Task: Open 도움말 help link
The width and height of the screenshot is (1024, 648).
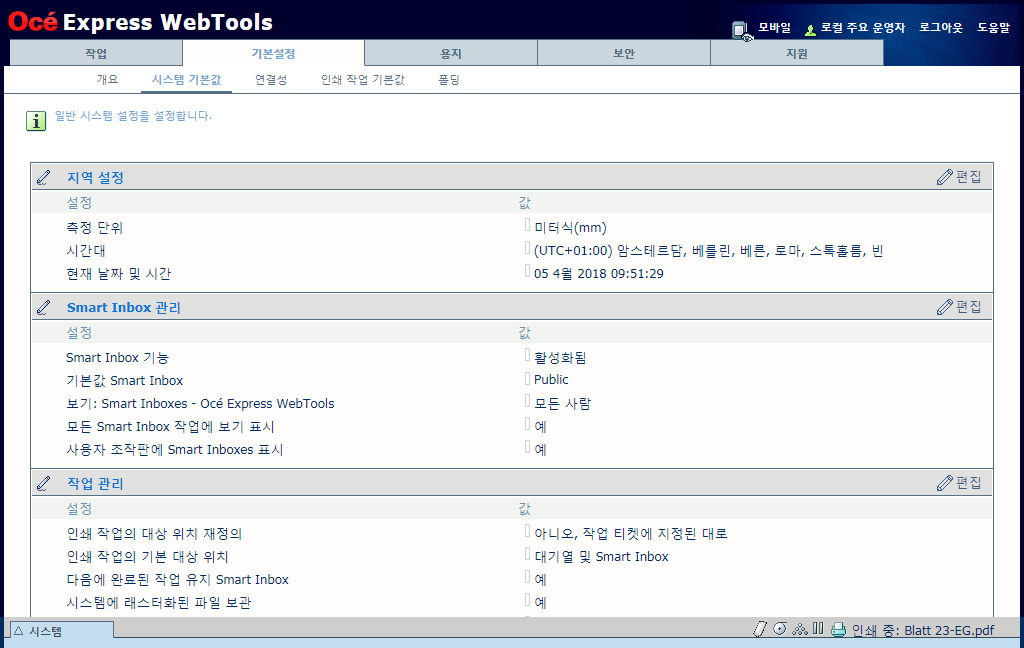Action: pyautogui.click(x=993, y=27)
